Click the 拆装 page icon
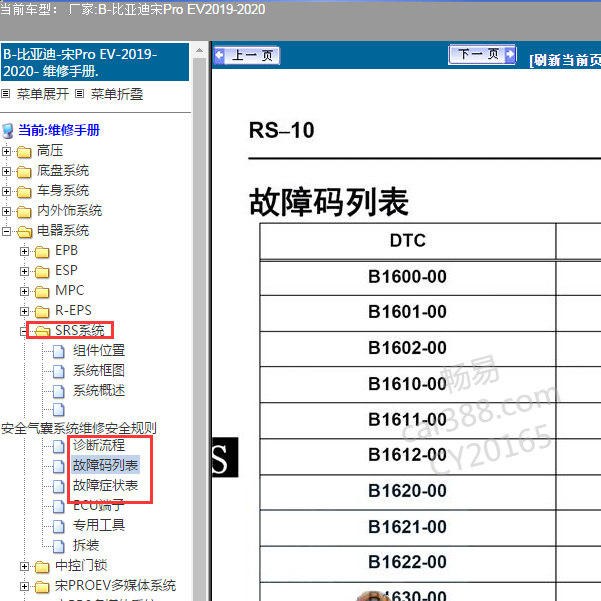This screenshot has width=601, height=601. click(x=59, y=546)
